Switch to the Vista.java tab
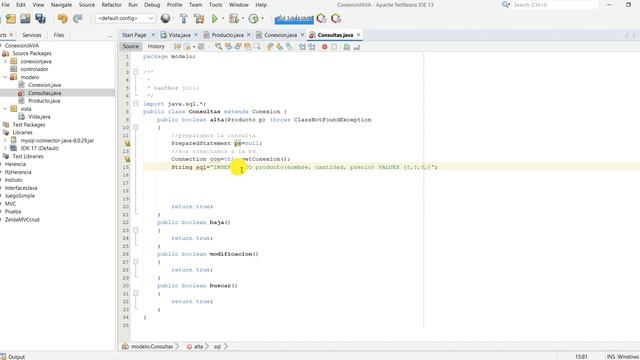 point(179,35)
